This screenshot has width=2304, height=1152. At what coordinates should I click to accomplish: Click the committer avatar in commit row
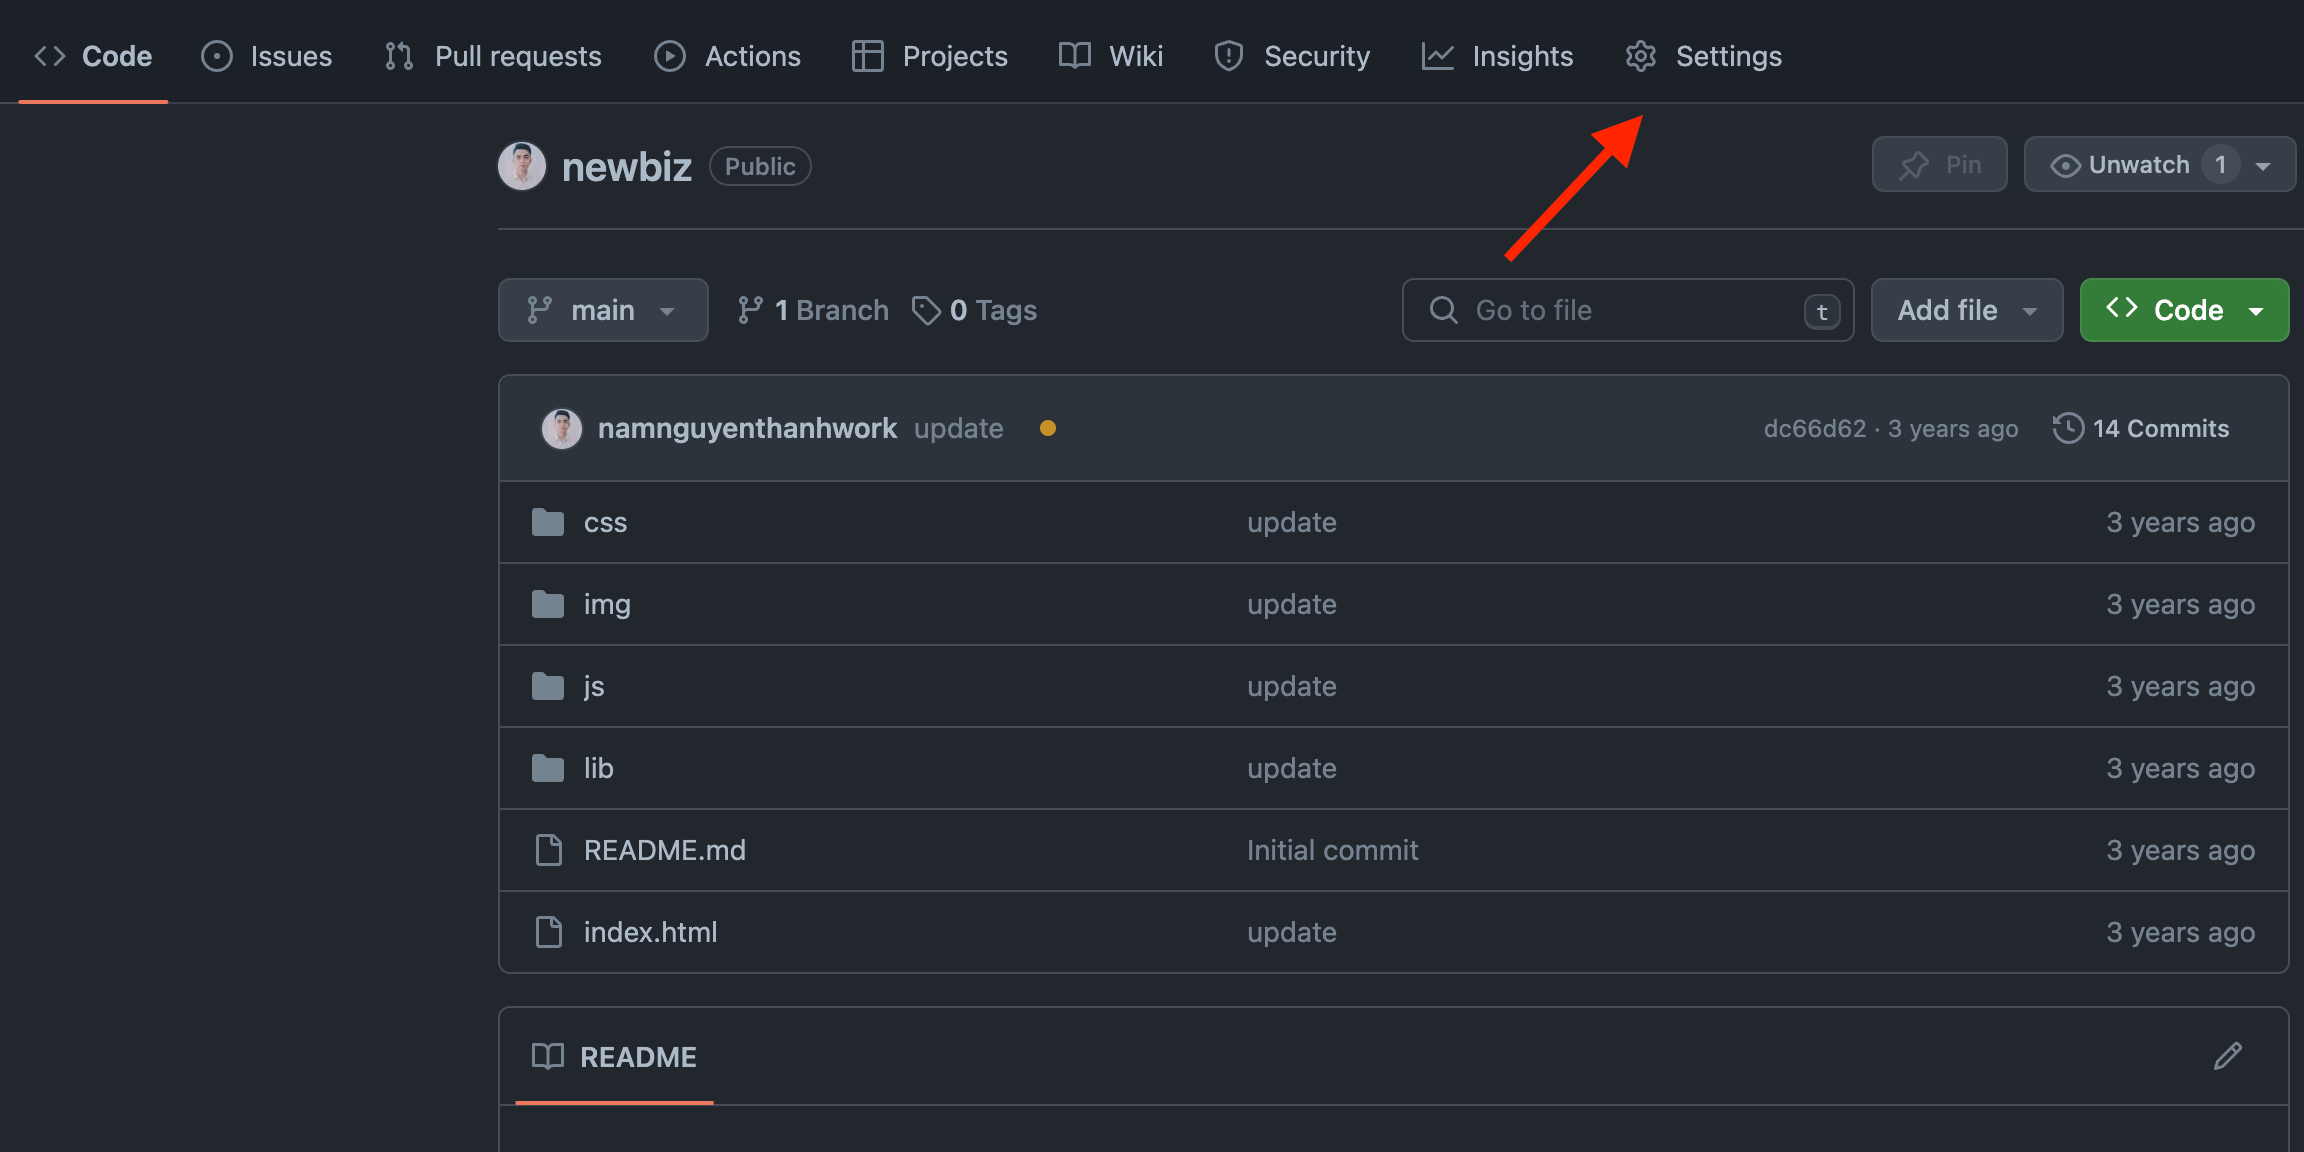click(562, 428)
